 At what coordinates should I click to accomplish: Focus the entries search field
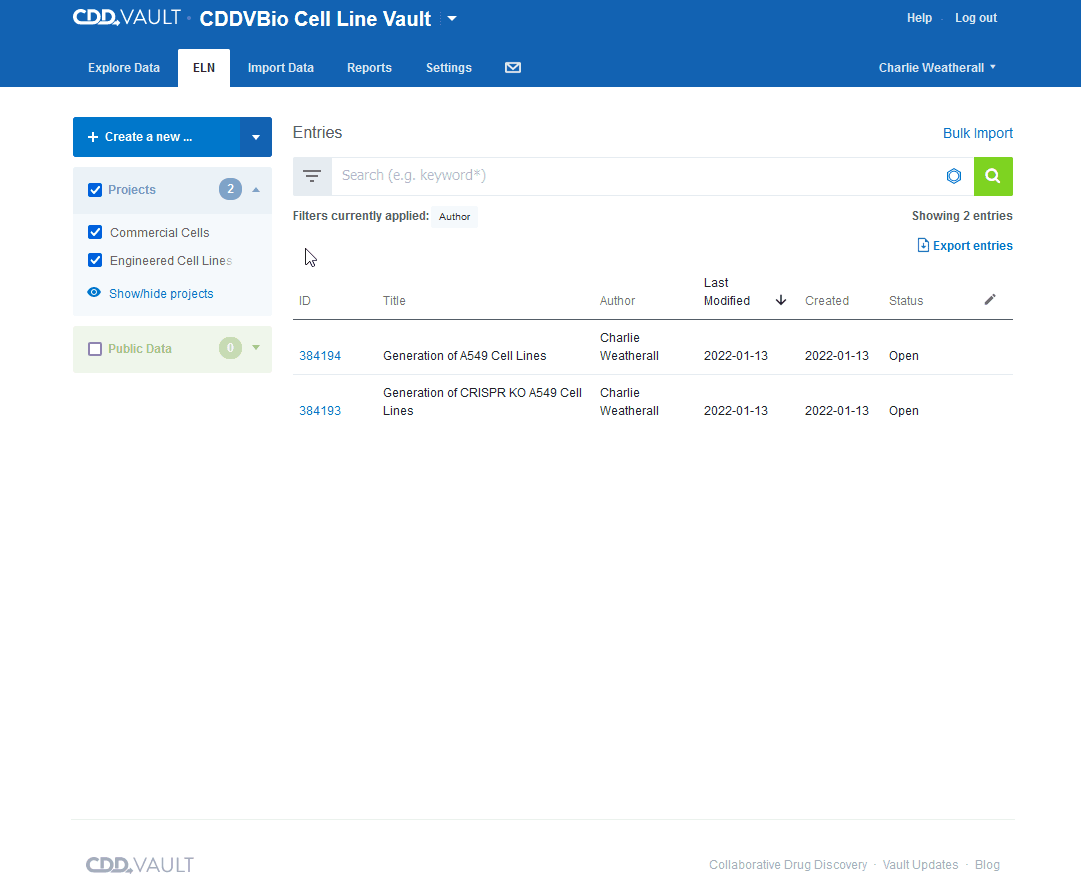pyautogui.click(x=638, y=176)
